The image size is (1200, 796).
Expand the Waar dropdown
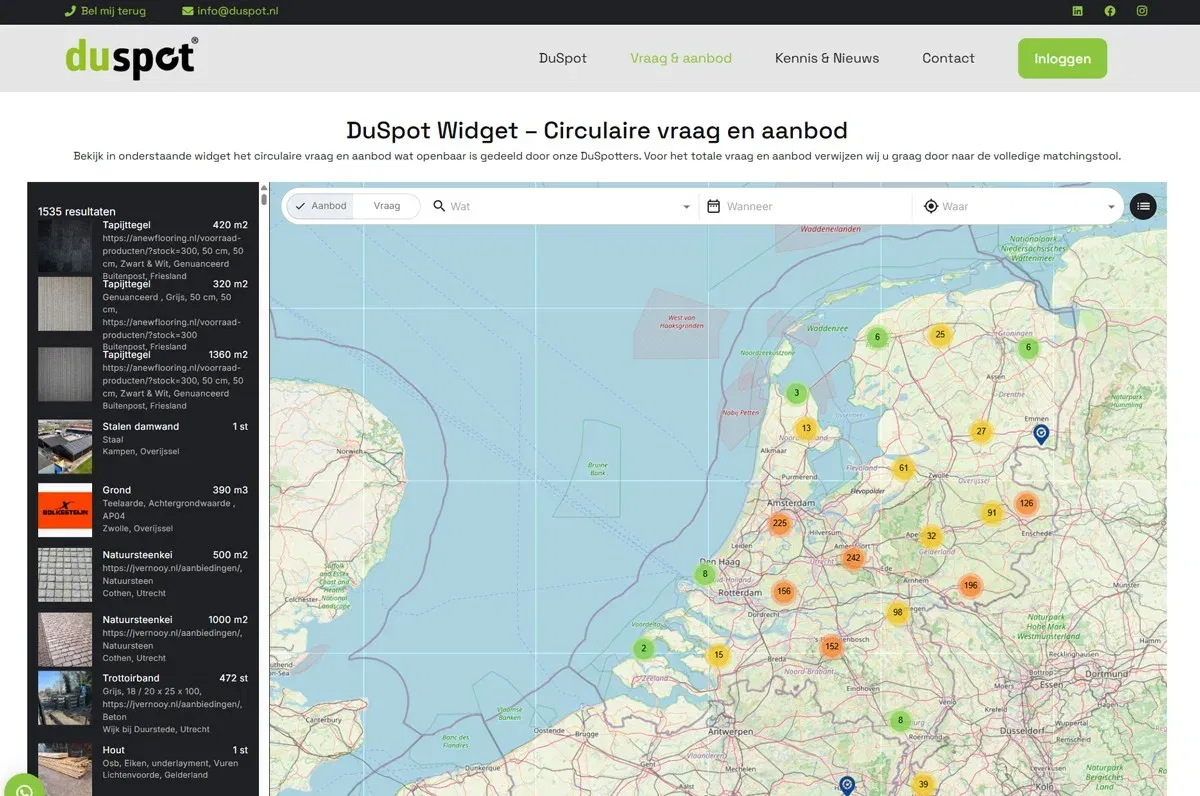pyautogui.click(x=1113, y=206)
